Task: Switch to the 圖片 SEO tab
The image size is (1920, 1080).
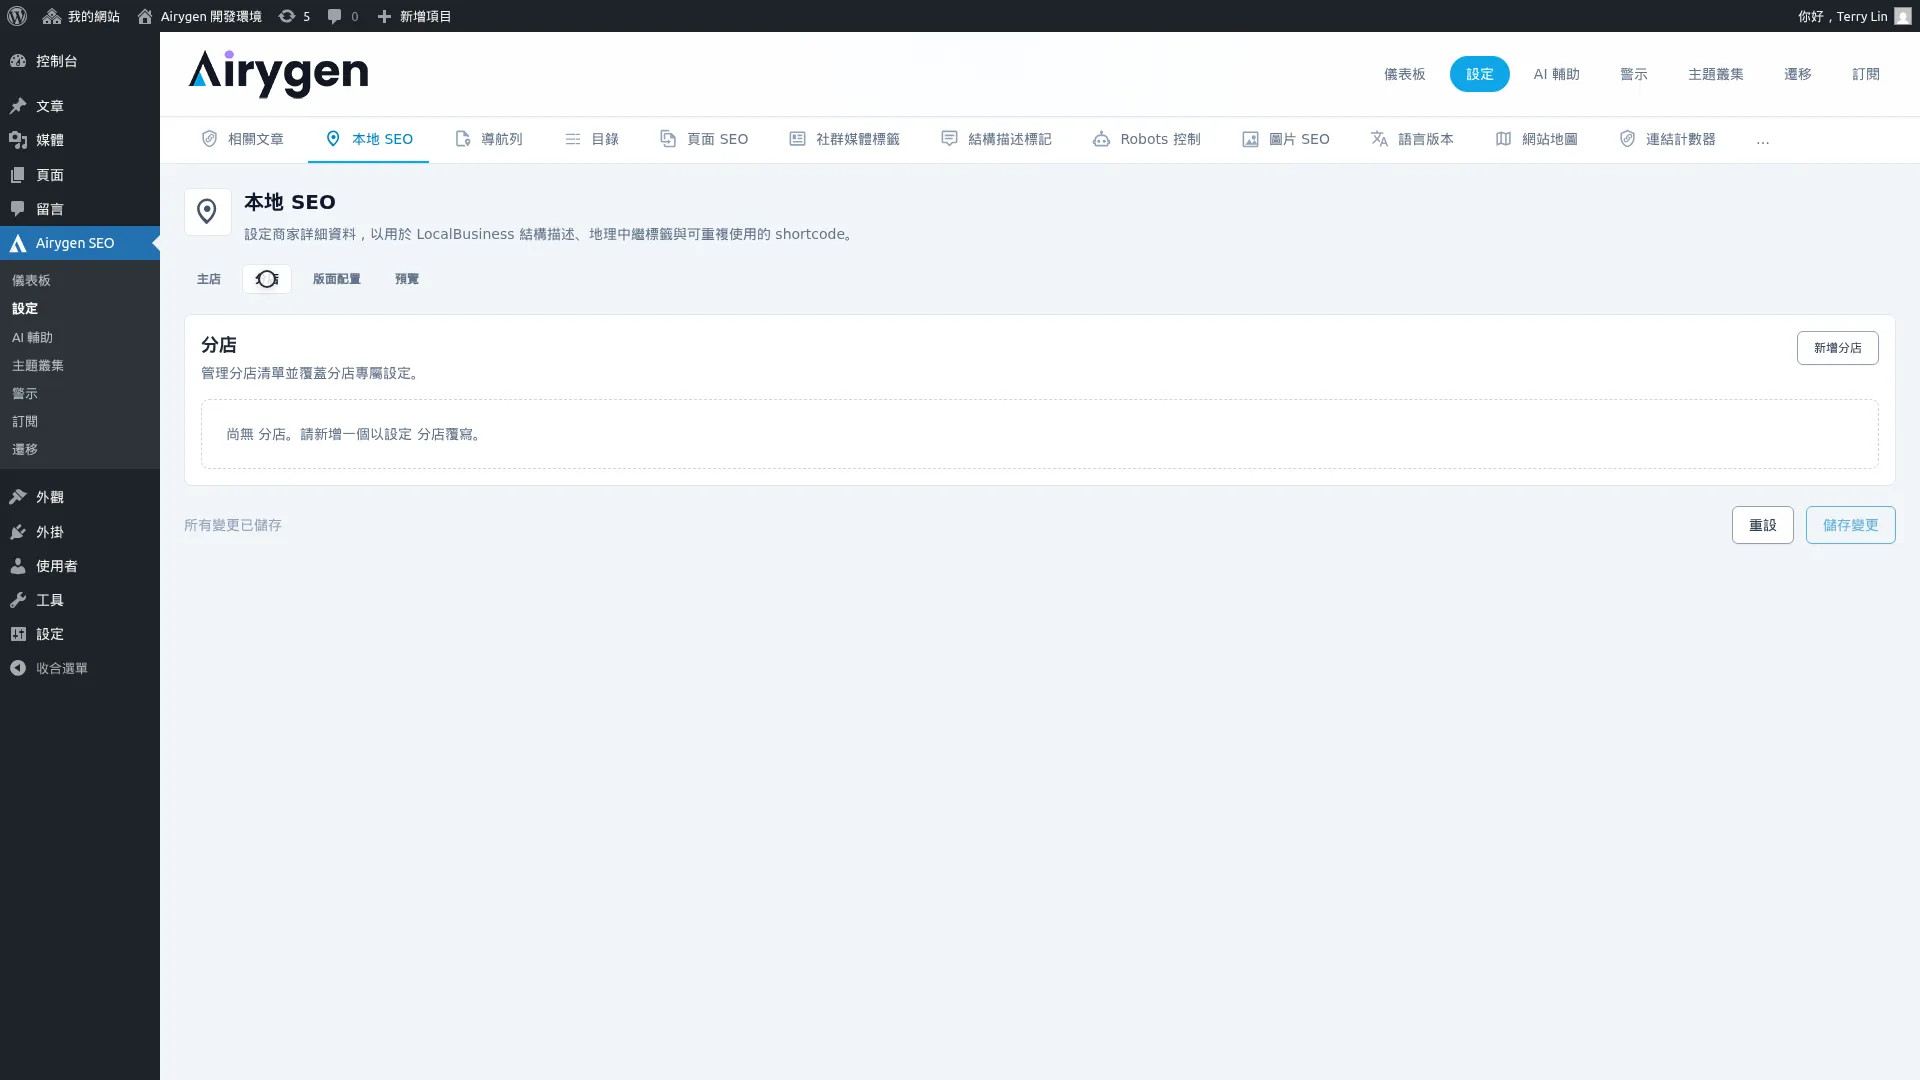Action: point(1286,139)
